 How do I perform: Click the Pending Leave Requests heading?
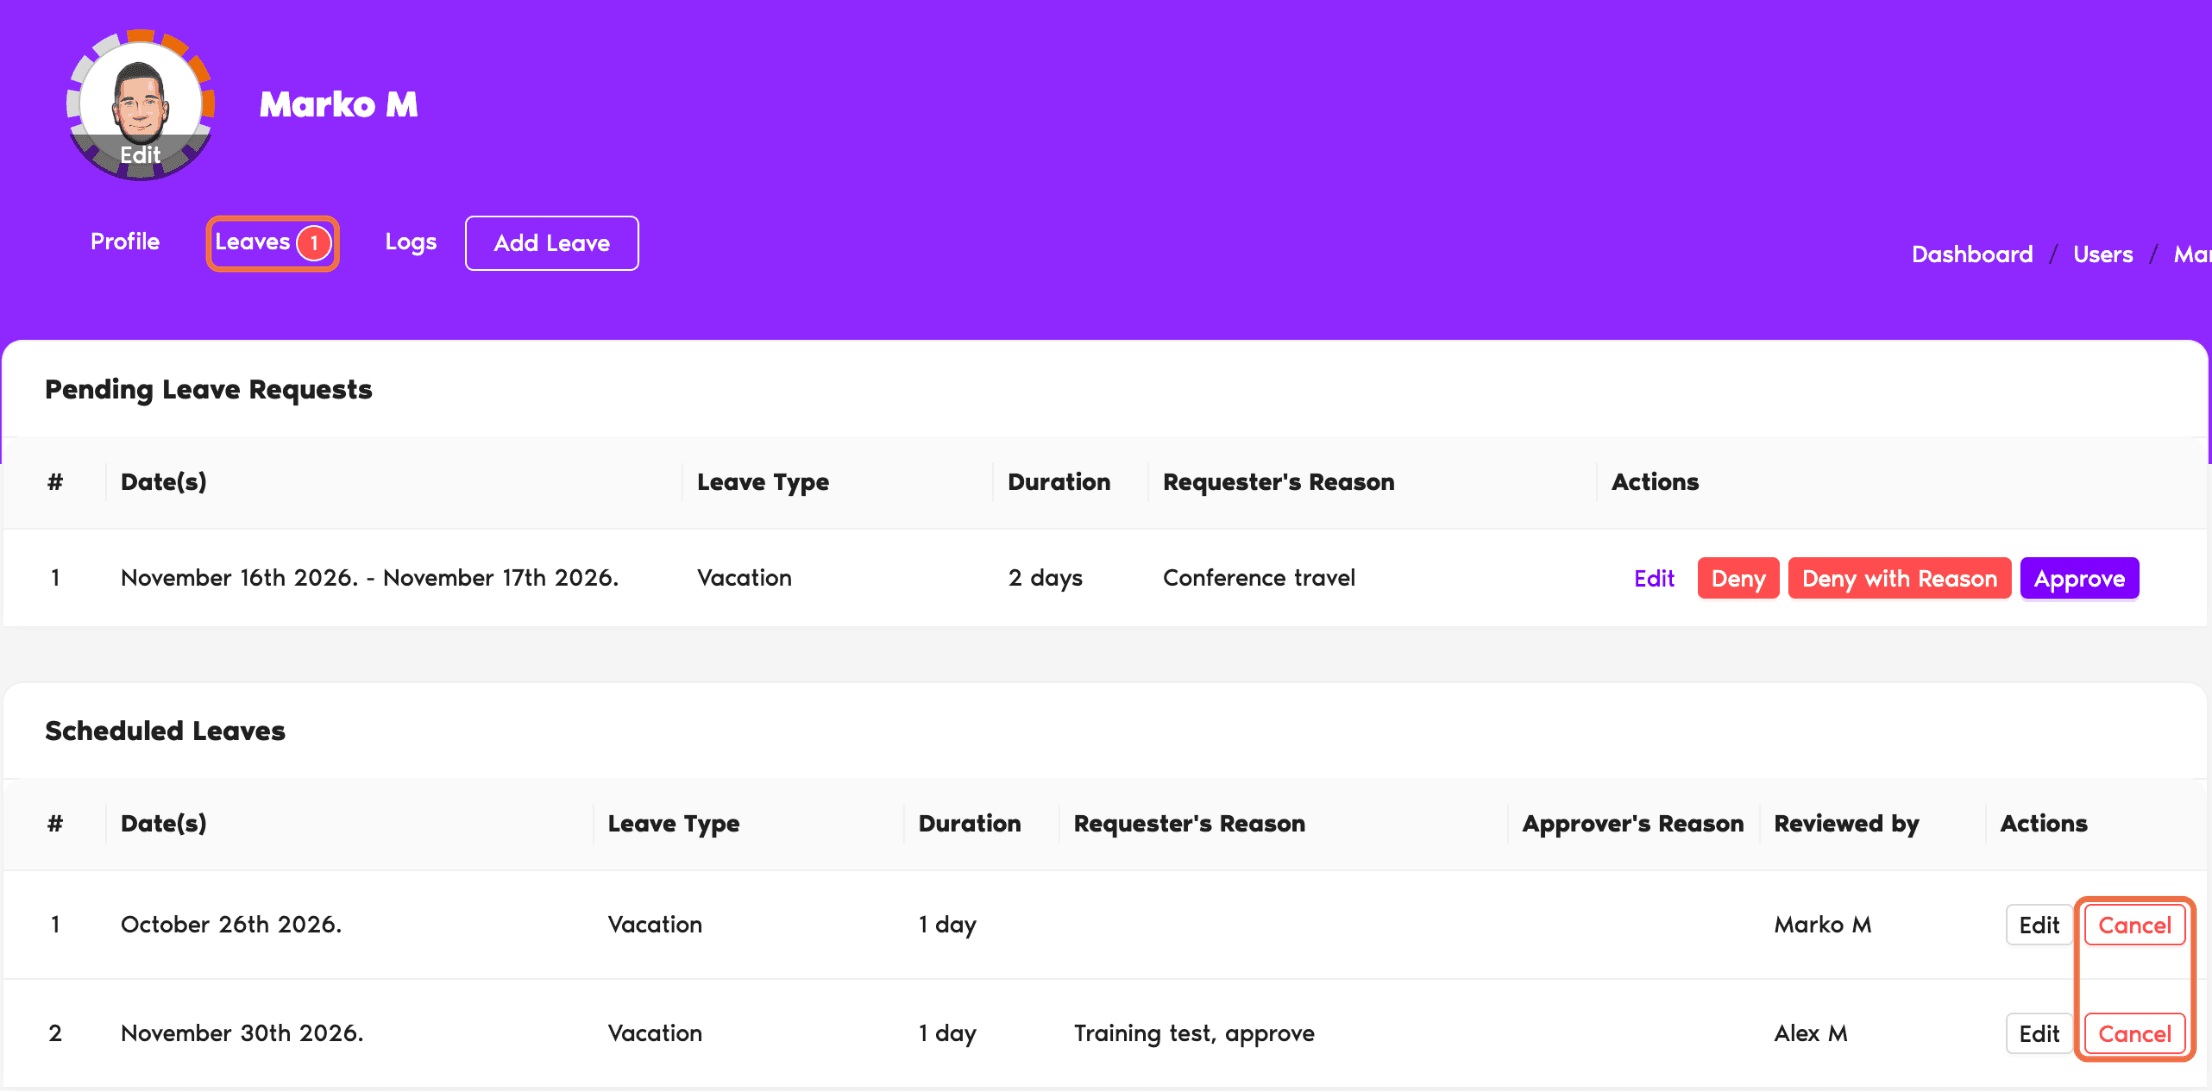[208, 389]
